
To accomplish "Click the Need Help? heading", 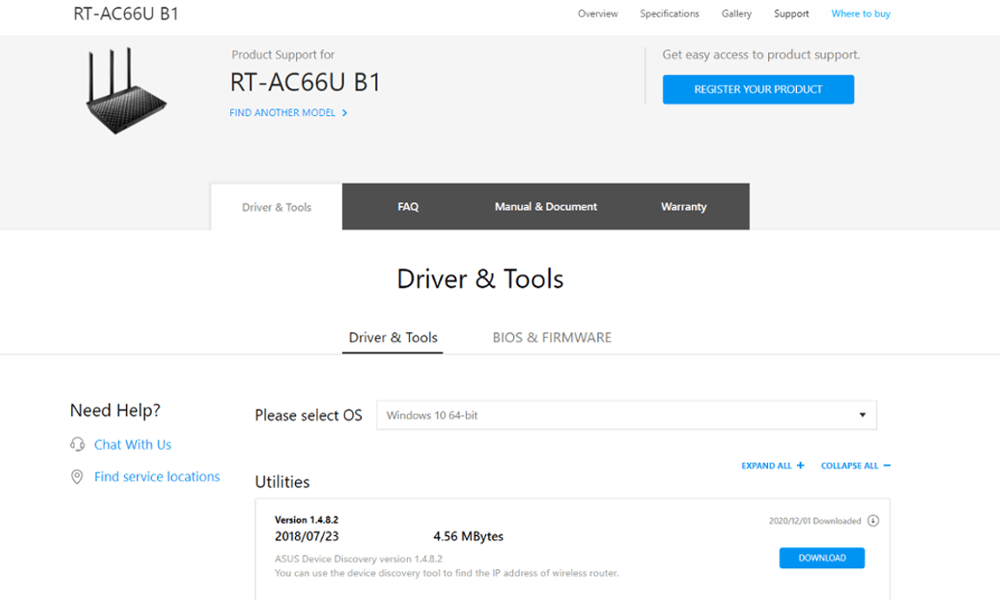I will (115, 410).
